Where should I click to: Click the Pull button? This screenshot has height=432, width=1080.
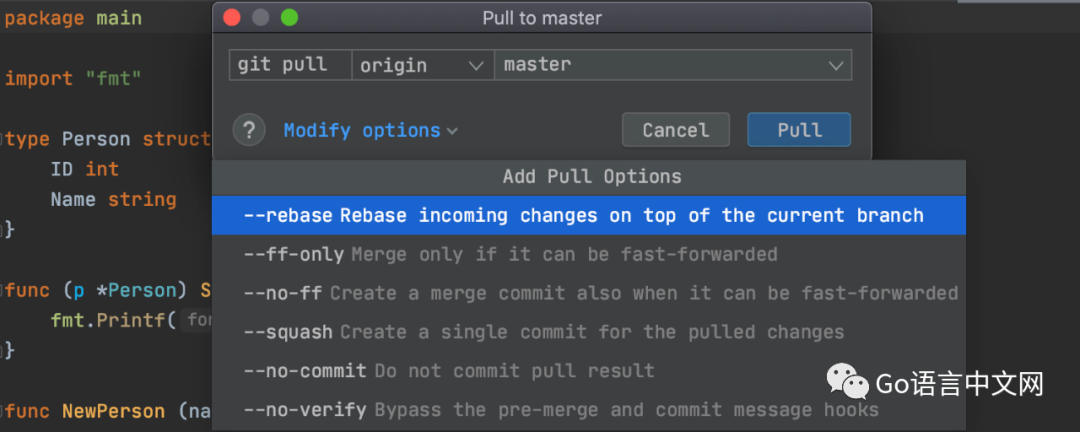pyautogui.click(x=799, y=130)
